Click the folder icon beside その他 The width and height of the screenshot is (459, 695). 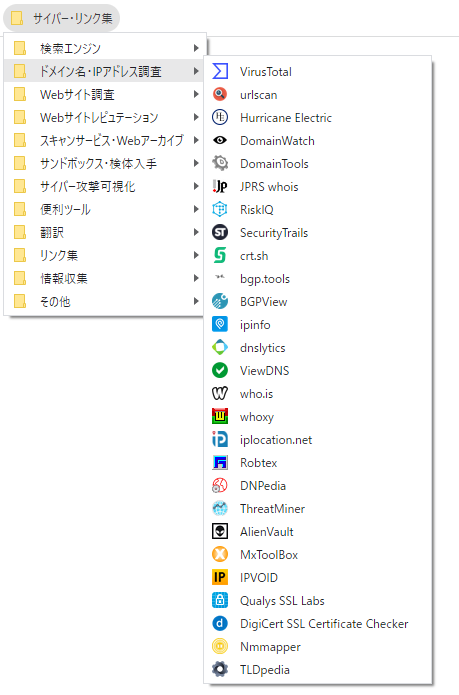[x=19, y=301]
